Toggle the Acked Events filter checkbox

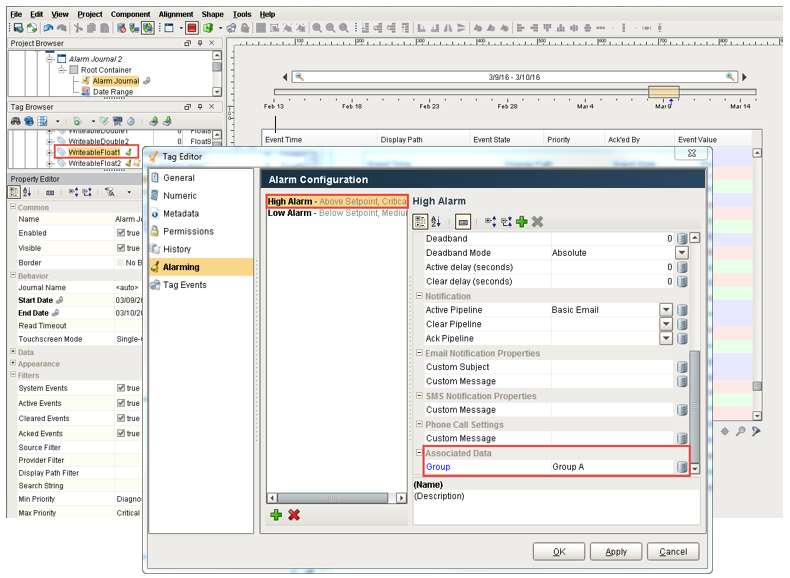coord(121,433)
